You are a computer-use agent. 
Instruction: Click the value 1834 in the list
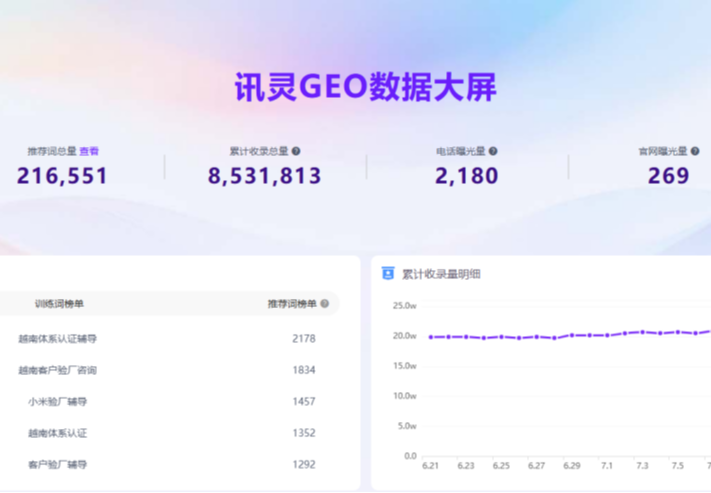(x=304, y=370)
